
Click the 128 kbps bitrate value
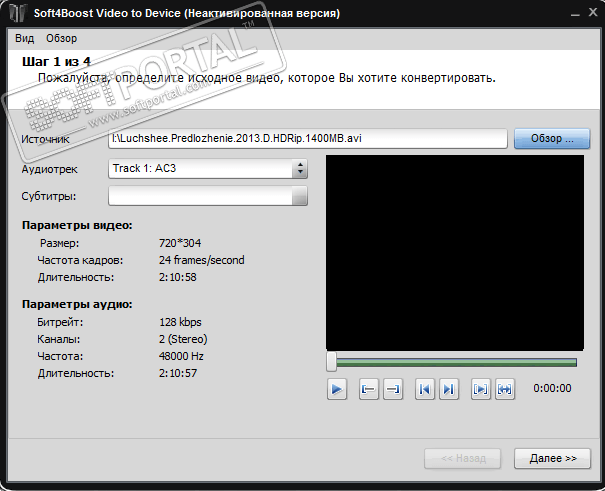(180, 322)
